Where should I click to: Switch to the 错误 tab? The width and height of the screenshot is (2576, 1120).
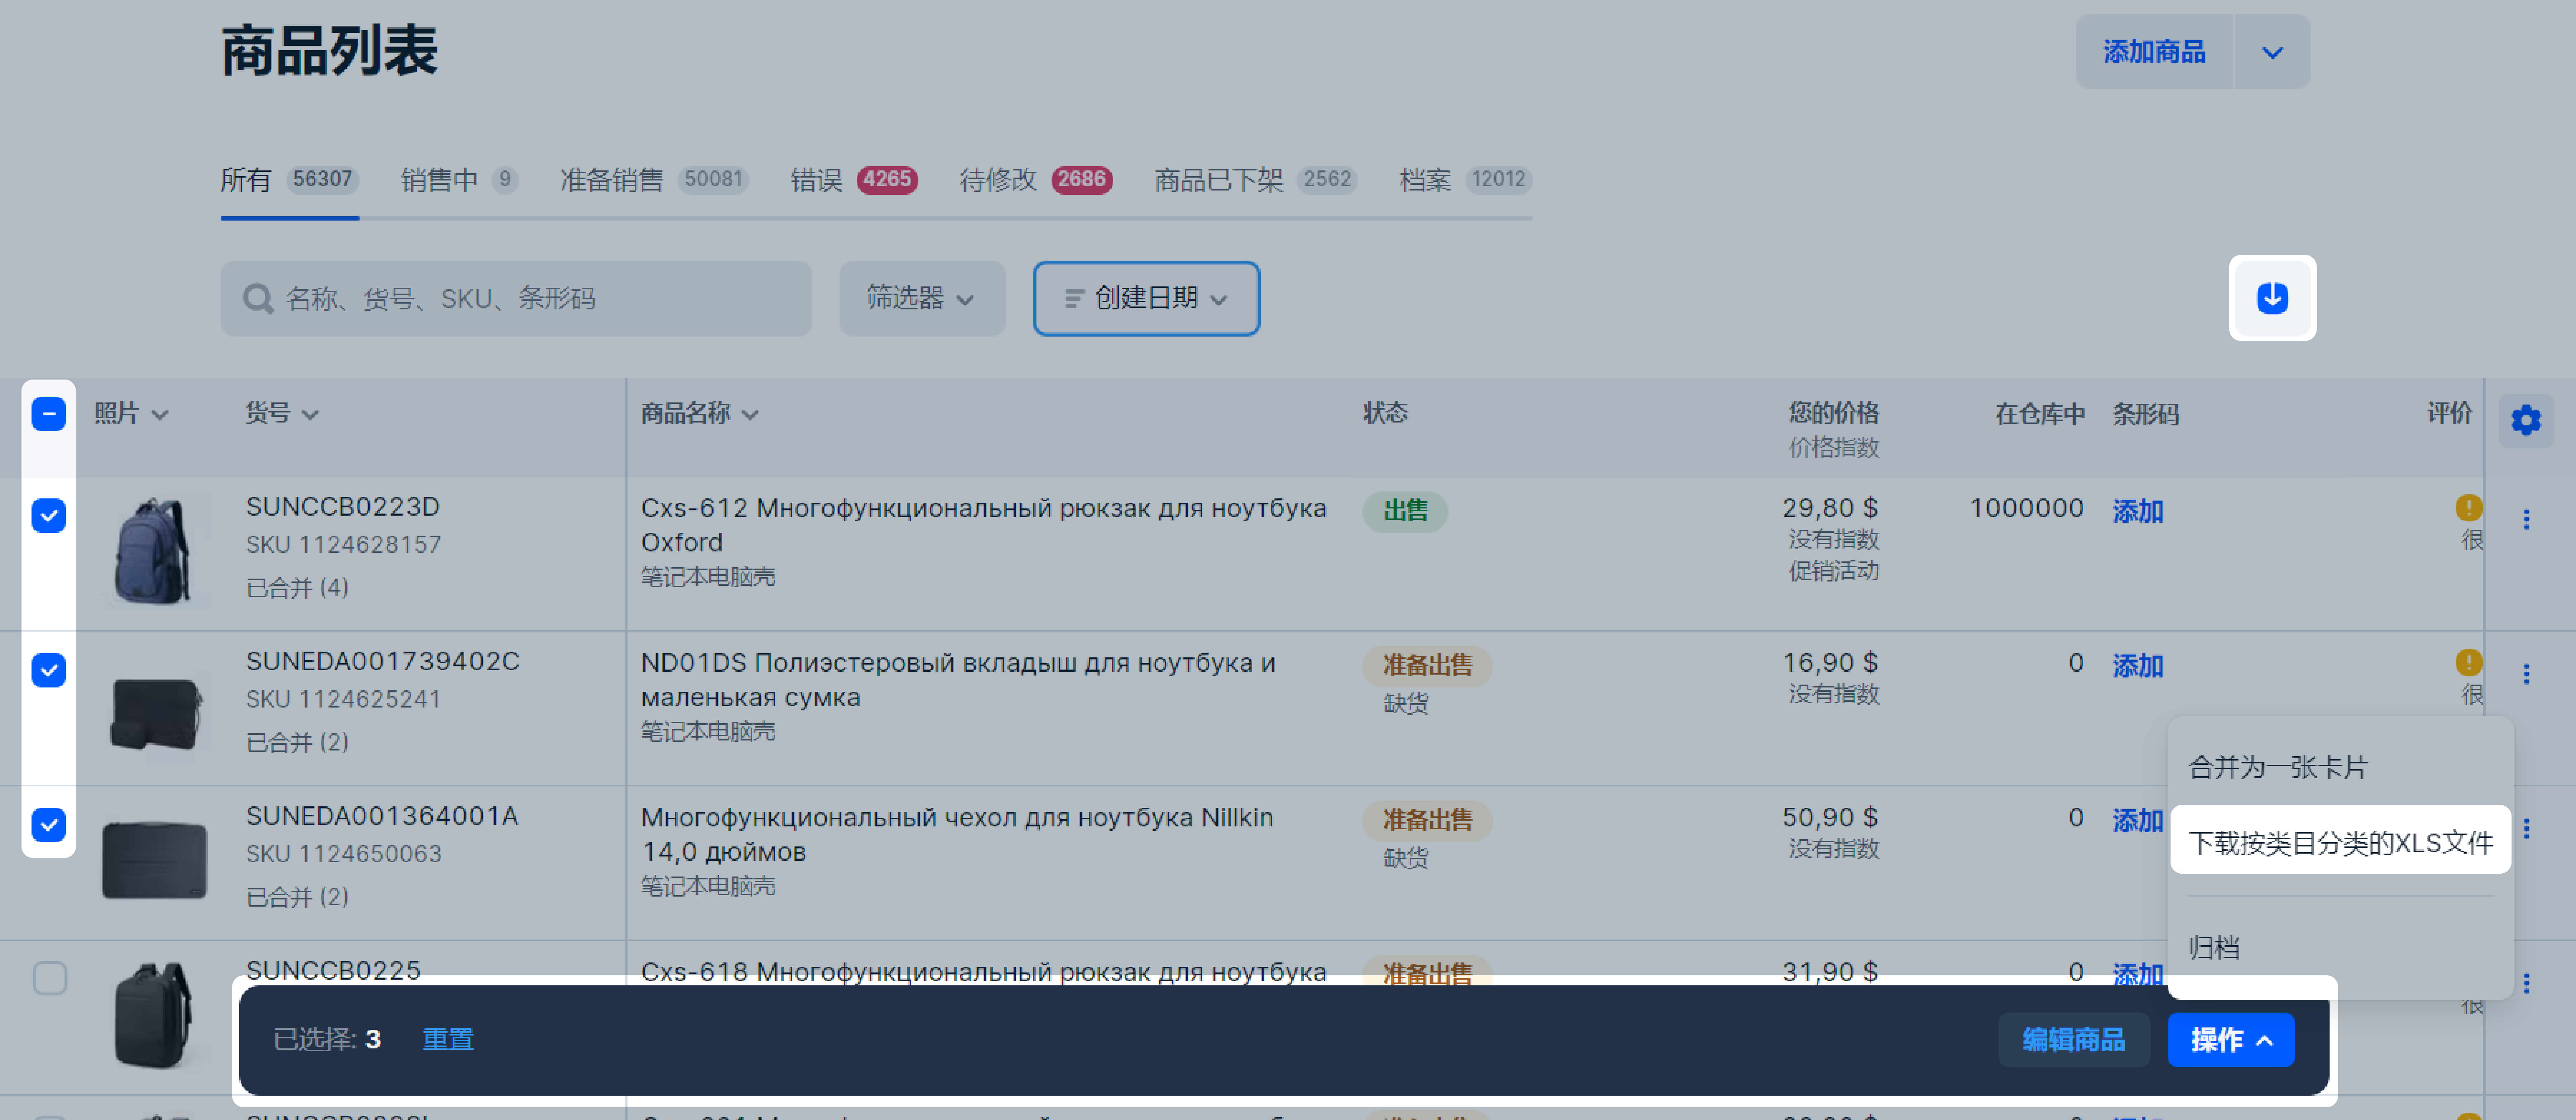click(x=854, y=180)
